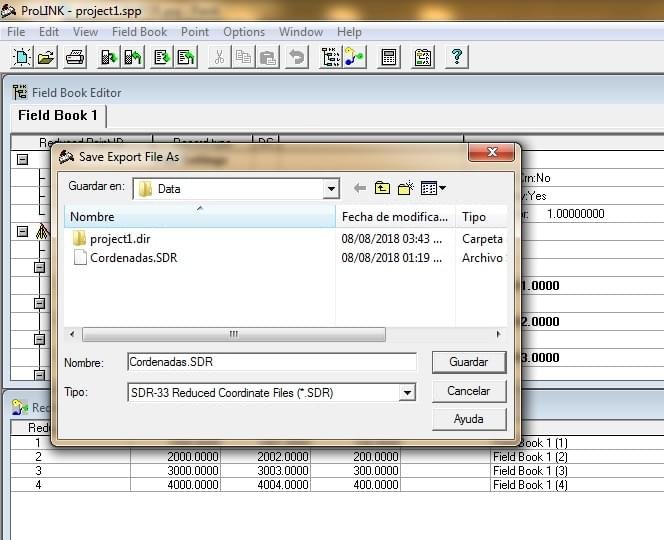
Task: Expand the Guardar en folder dropdown
Action: pos(331,188)
